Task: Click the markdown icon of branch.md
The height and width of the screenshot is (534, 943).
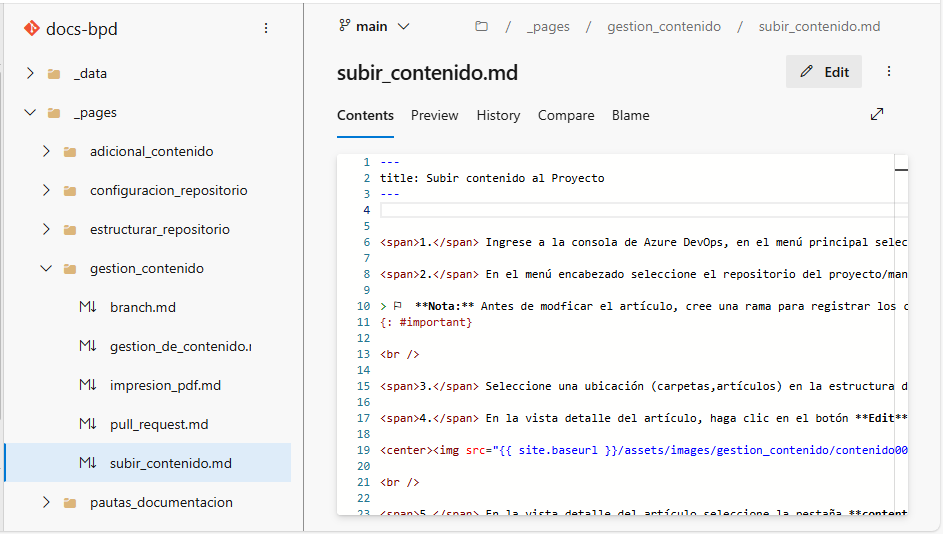Action: [88, 307]
